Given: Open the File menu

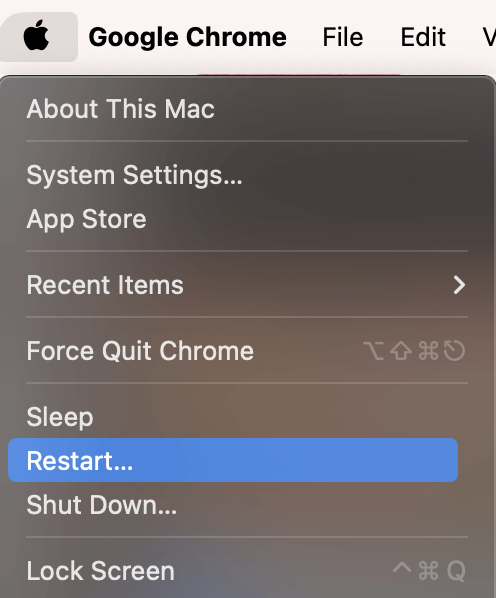Looking at the screenshot, I should (x=343, y=37).
